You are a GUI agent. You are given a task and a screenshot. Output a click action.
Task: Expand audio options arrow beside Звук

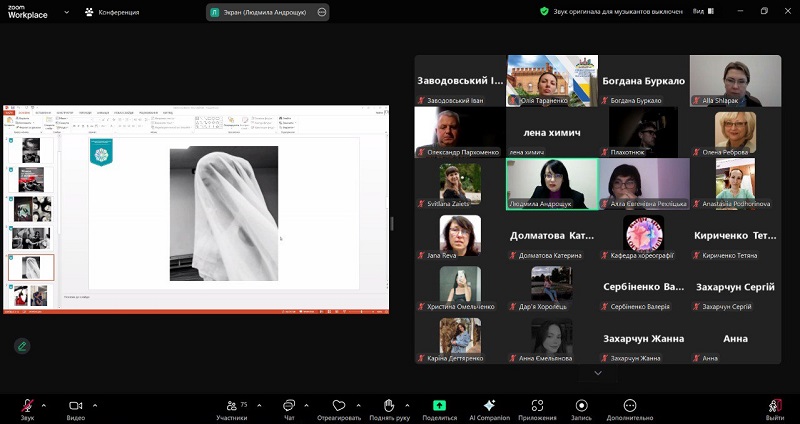click(x=43, y=405)
